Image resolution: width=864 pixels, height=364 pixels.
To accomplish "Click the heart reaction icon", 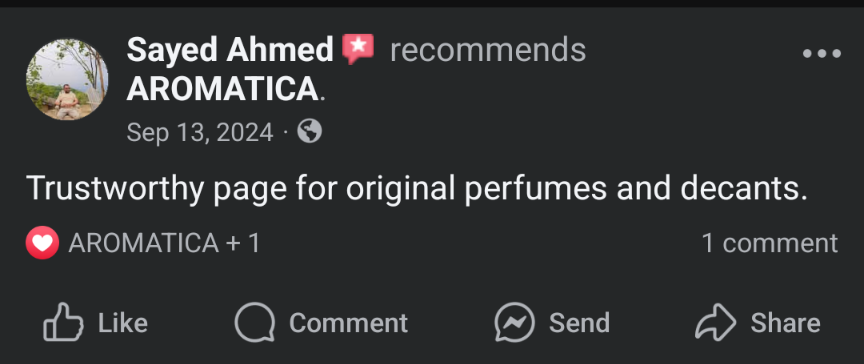I will (x=42, y=243).
